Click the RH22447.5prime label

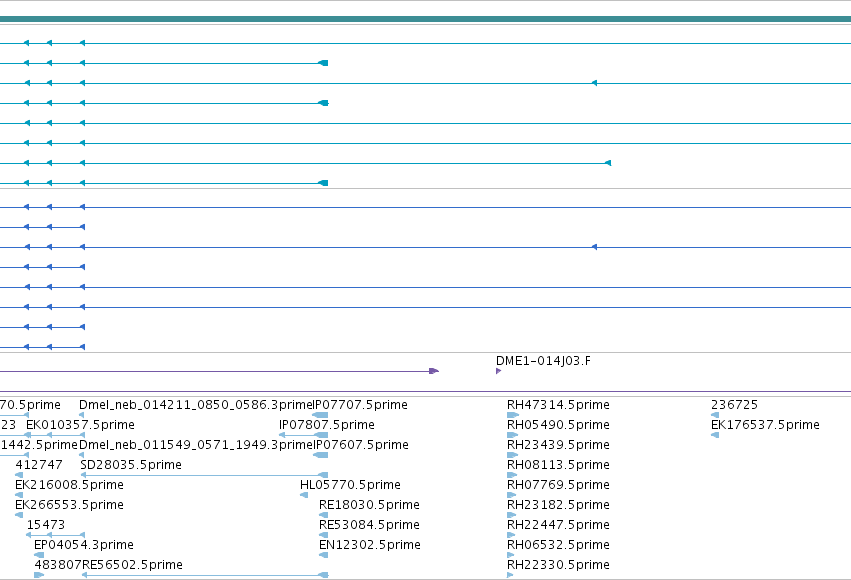(558, 525)
